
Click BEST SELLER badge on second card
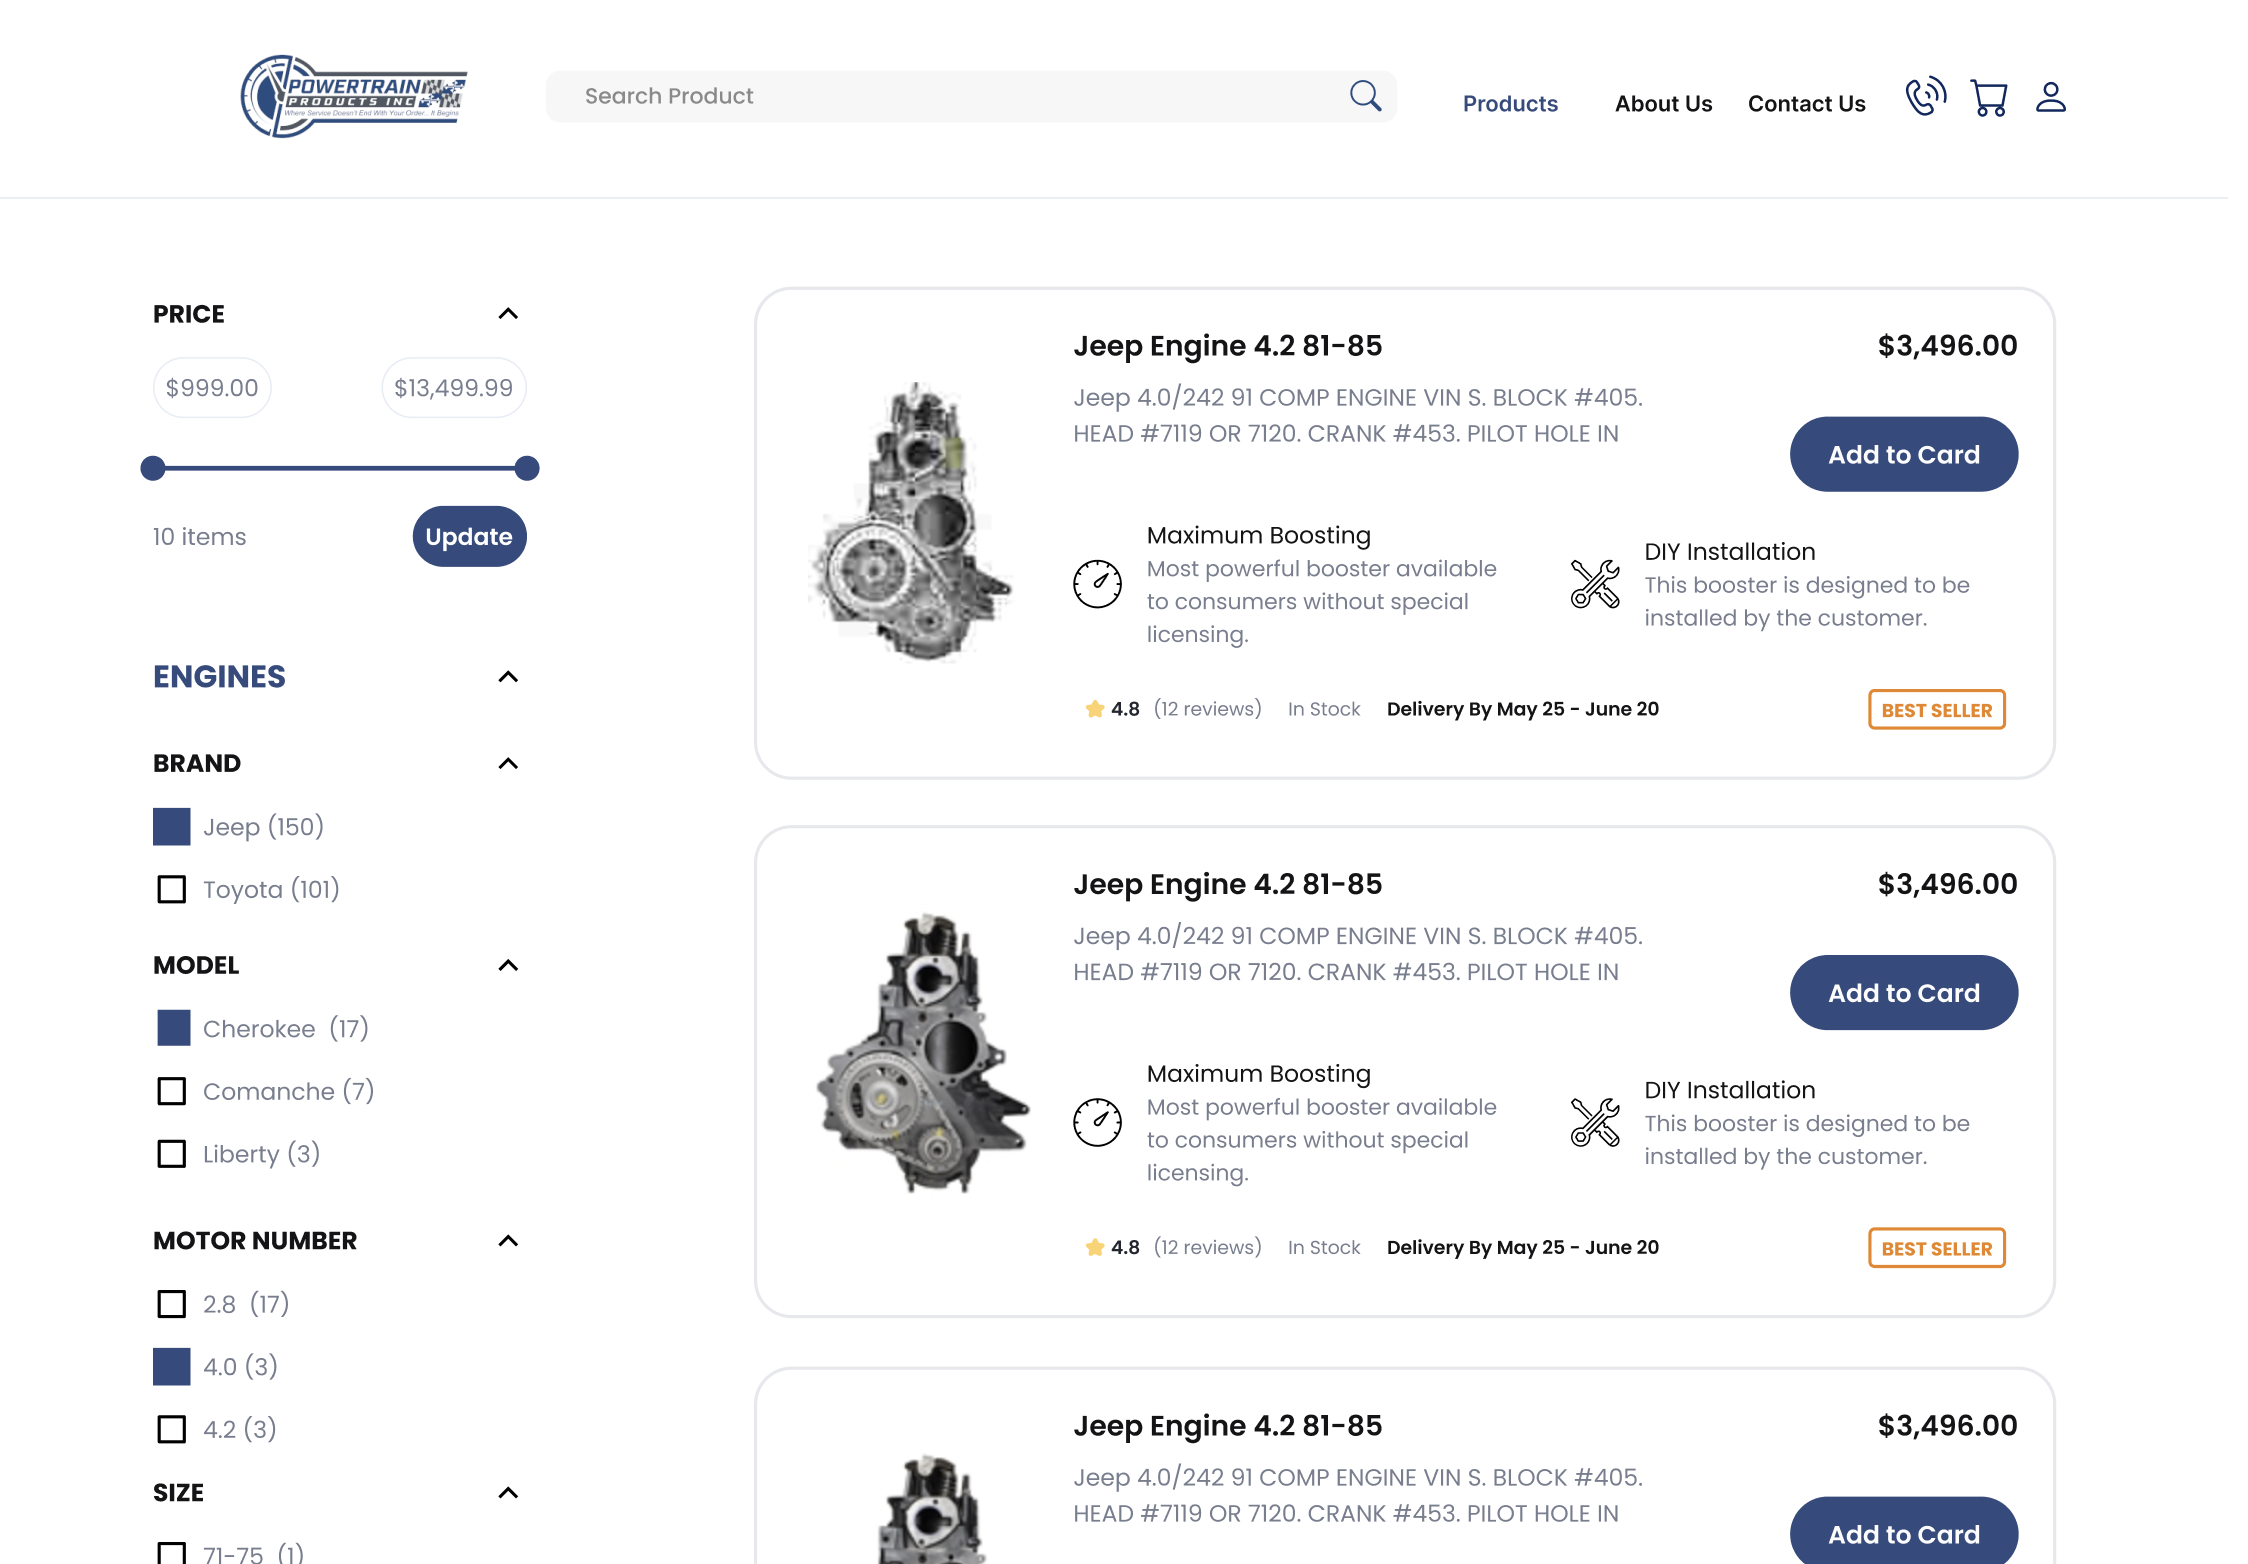coord(1937,1248)
